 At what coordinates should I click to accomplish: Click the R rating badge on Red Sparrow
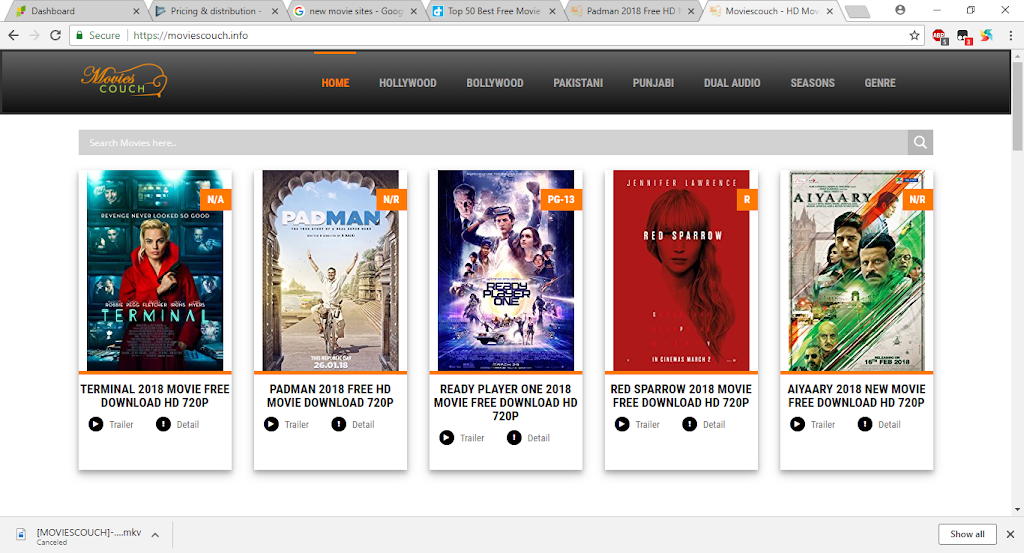click(x=746, y=199)
